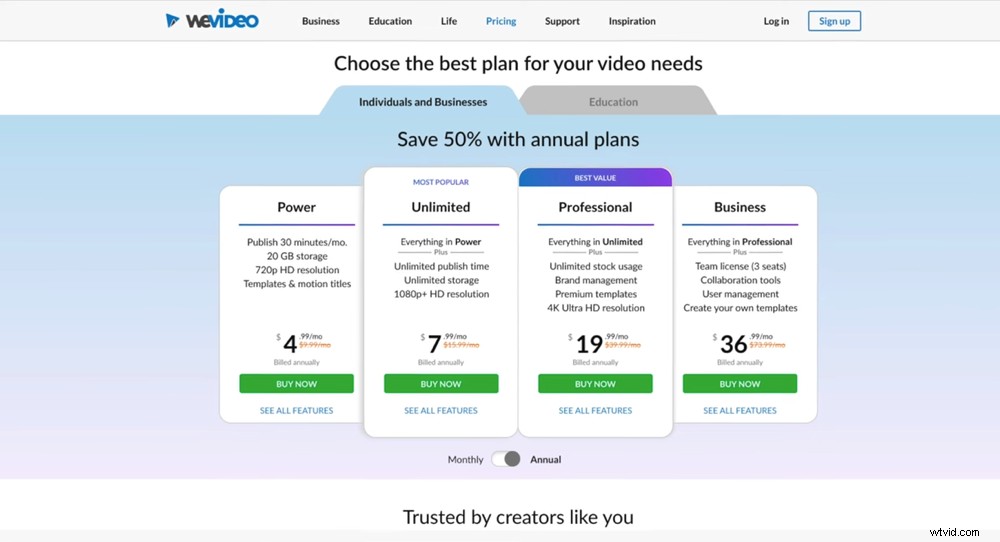Buy the Power plan now
This screenshot has height=542, width=1000.
coord(296,384)
